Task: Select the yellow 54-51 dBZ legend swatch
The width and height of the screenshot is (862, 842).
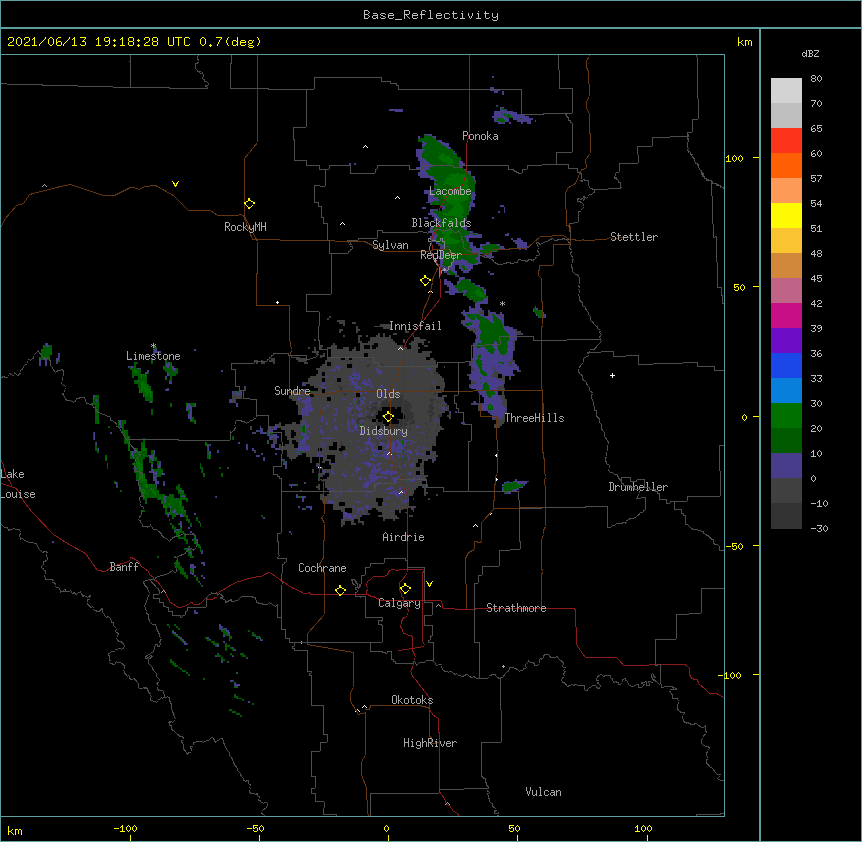Action: [786, 215]
